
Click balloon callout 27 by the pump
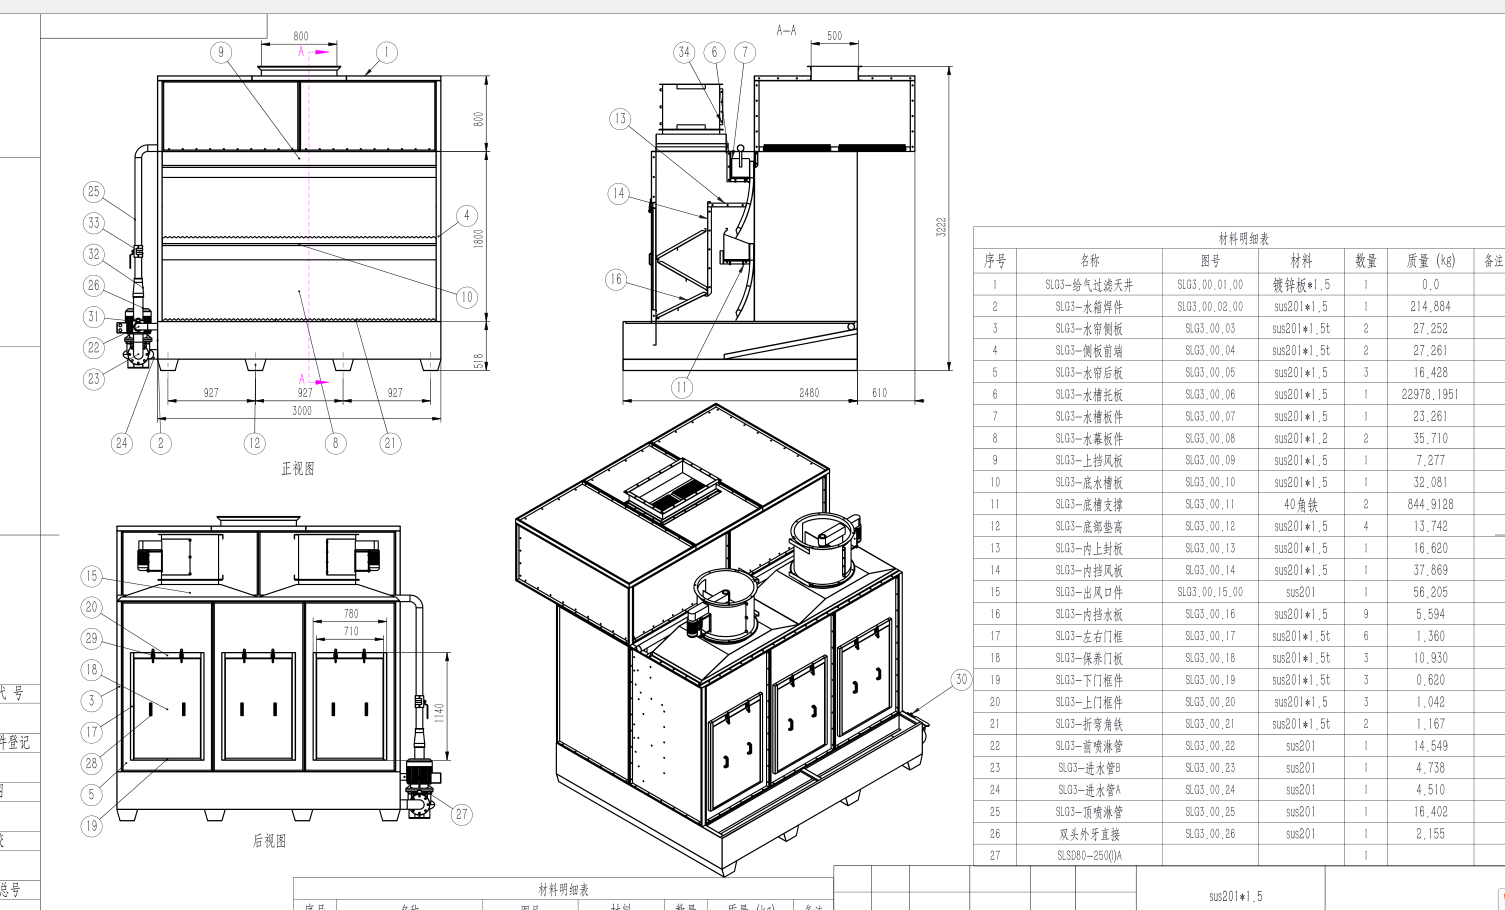[462, 814]
